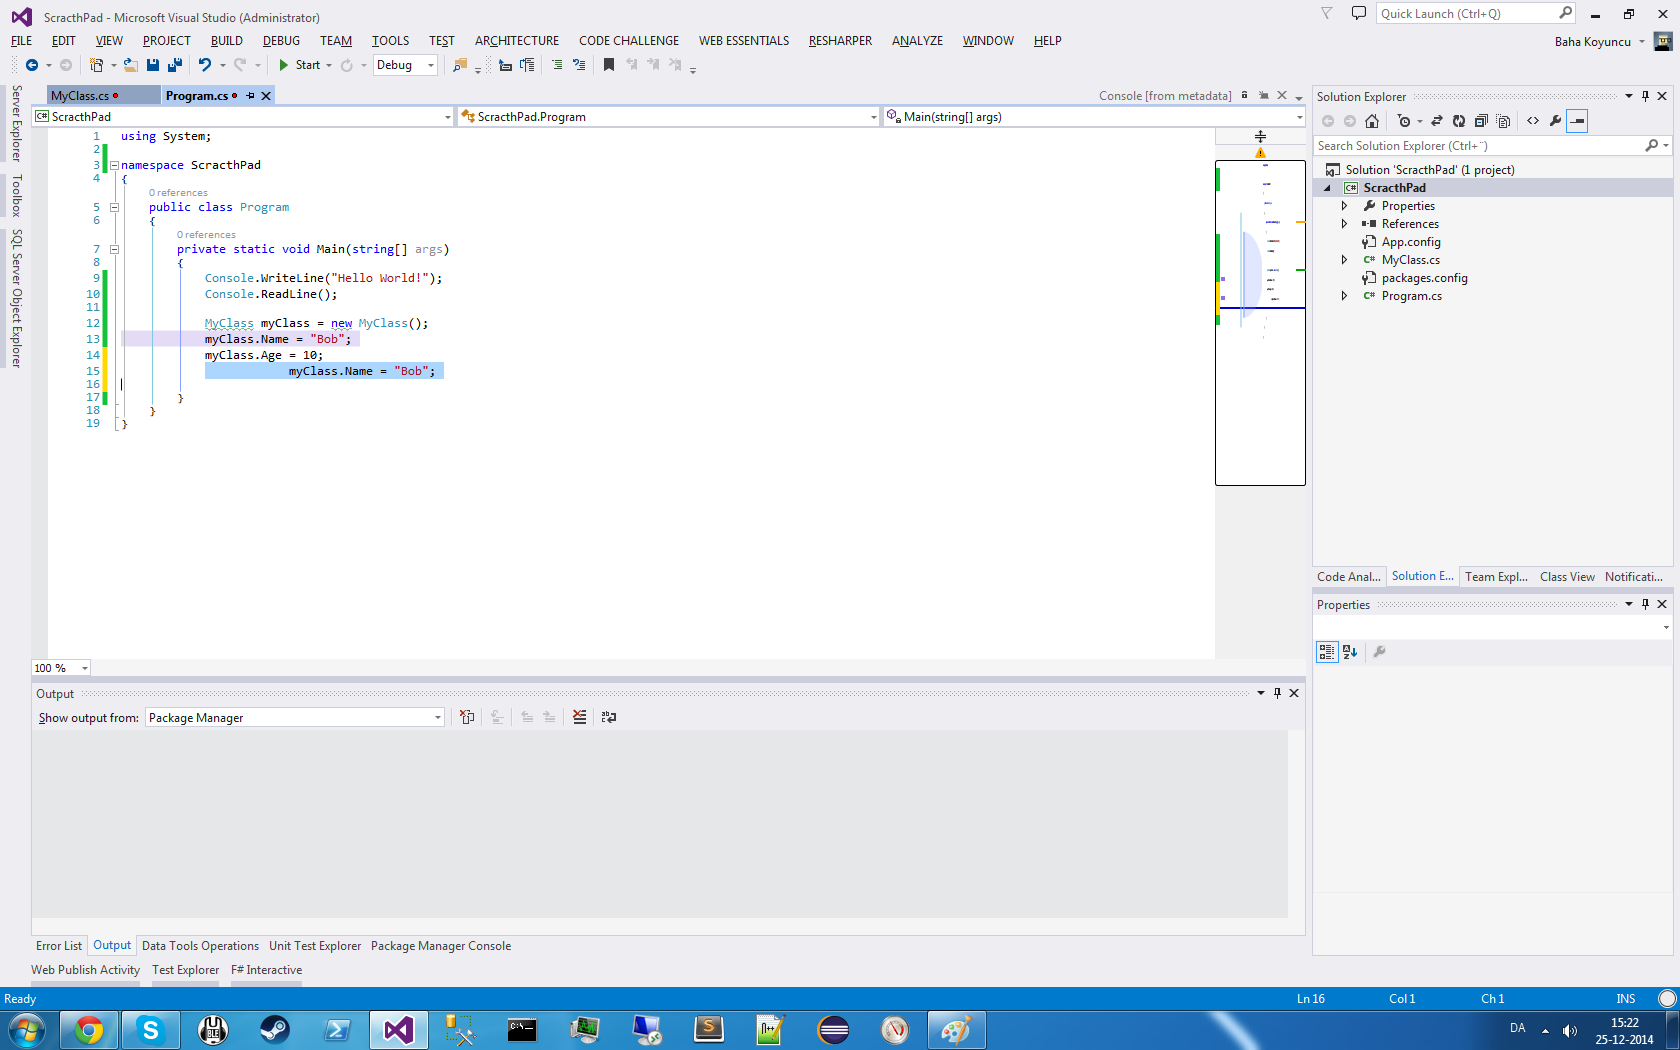Image resolution: width=1680 pixels, height=1050 pixels.
Task: Click the Pending Changes Filter icon
Action: (1405, 121)
